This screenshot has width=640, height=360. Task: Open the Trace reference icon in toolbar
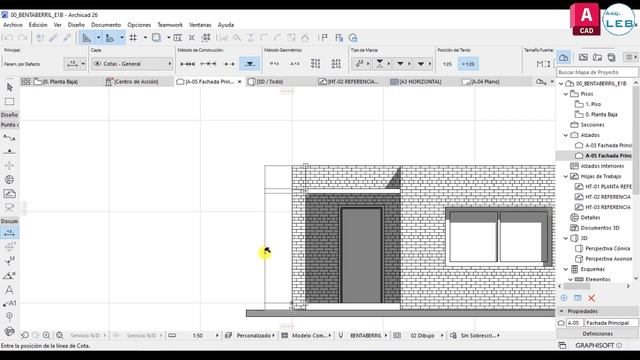pyautogui.click(x=156, y=38)
